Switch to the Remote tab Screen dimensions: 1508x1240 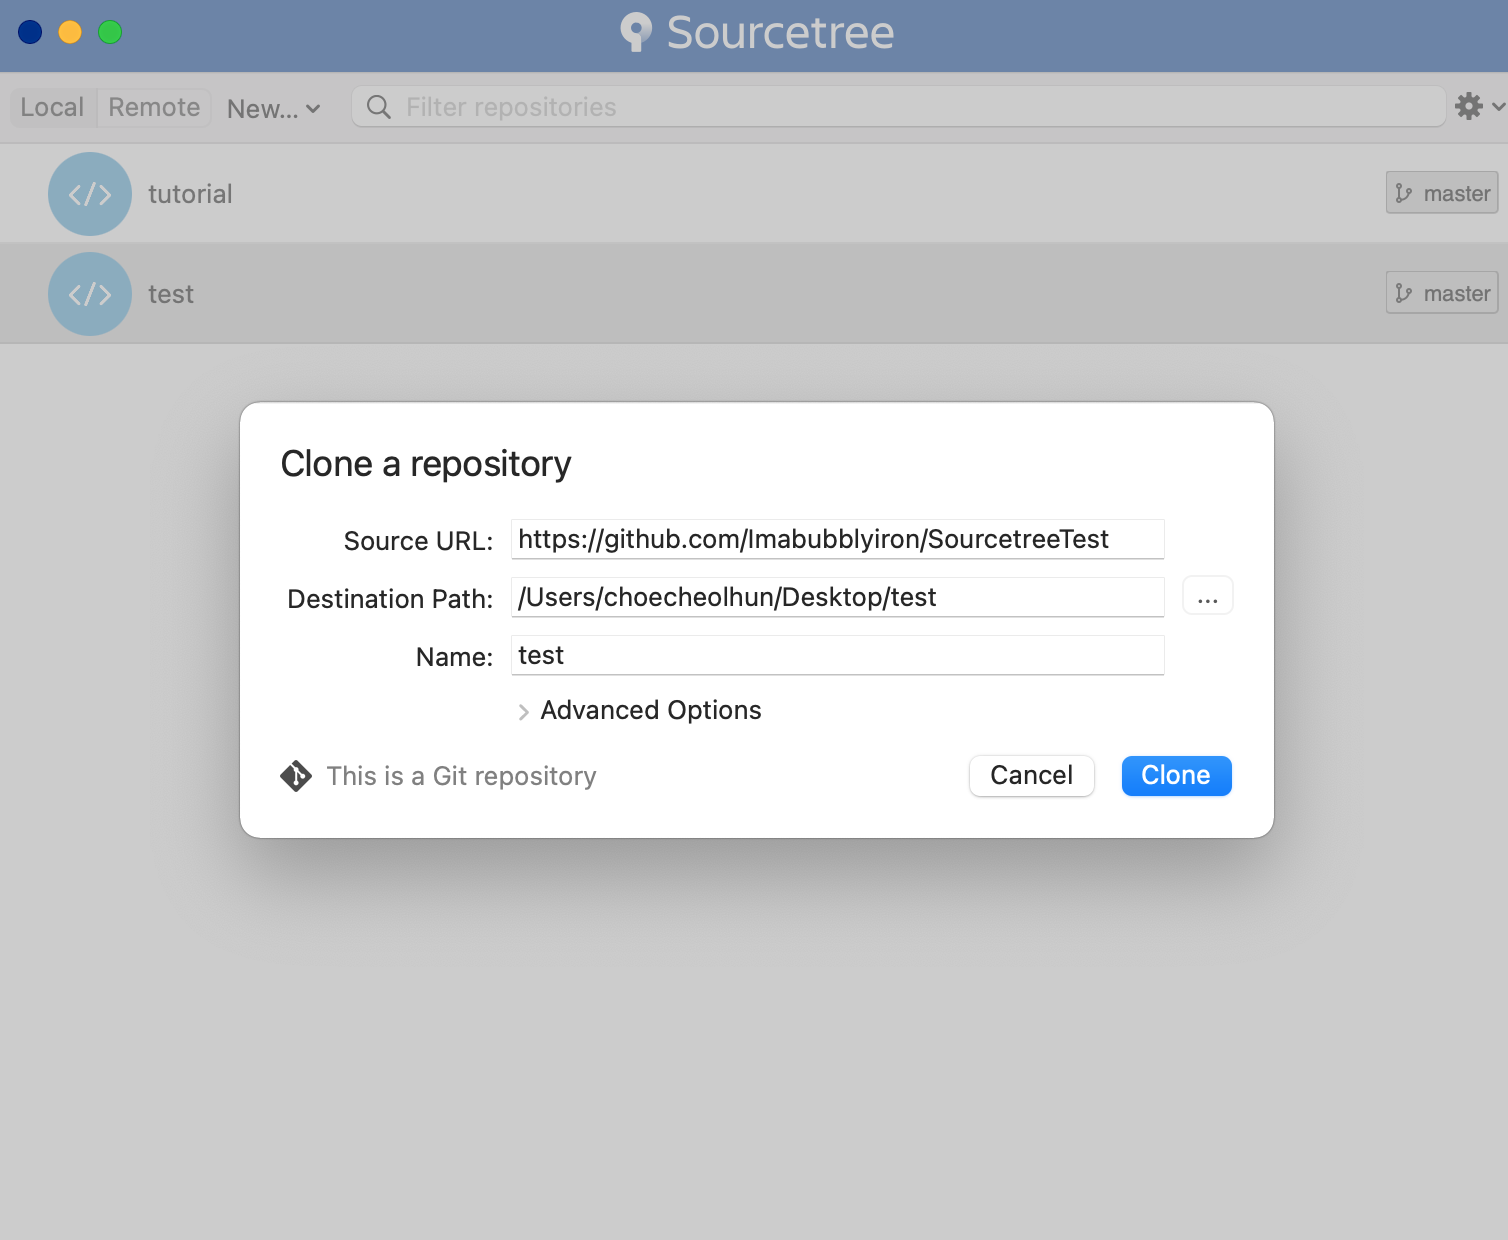(x=154, y=107)
